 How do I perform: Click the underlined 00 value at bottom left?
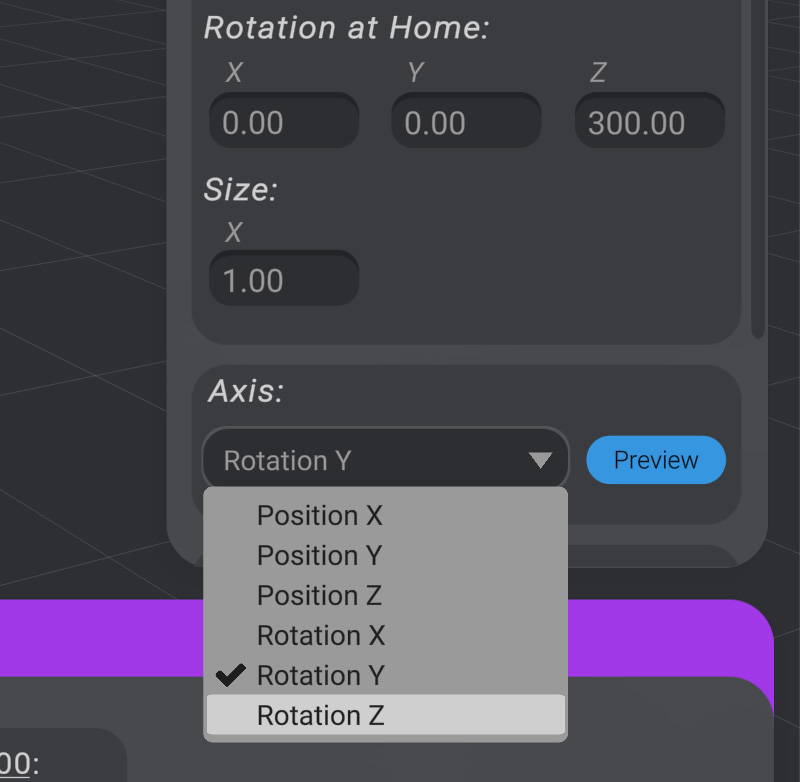click(14, 765)
